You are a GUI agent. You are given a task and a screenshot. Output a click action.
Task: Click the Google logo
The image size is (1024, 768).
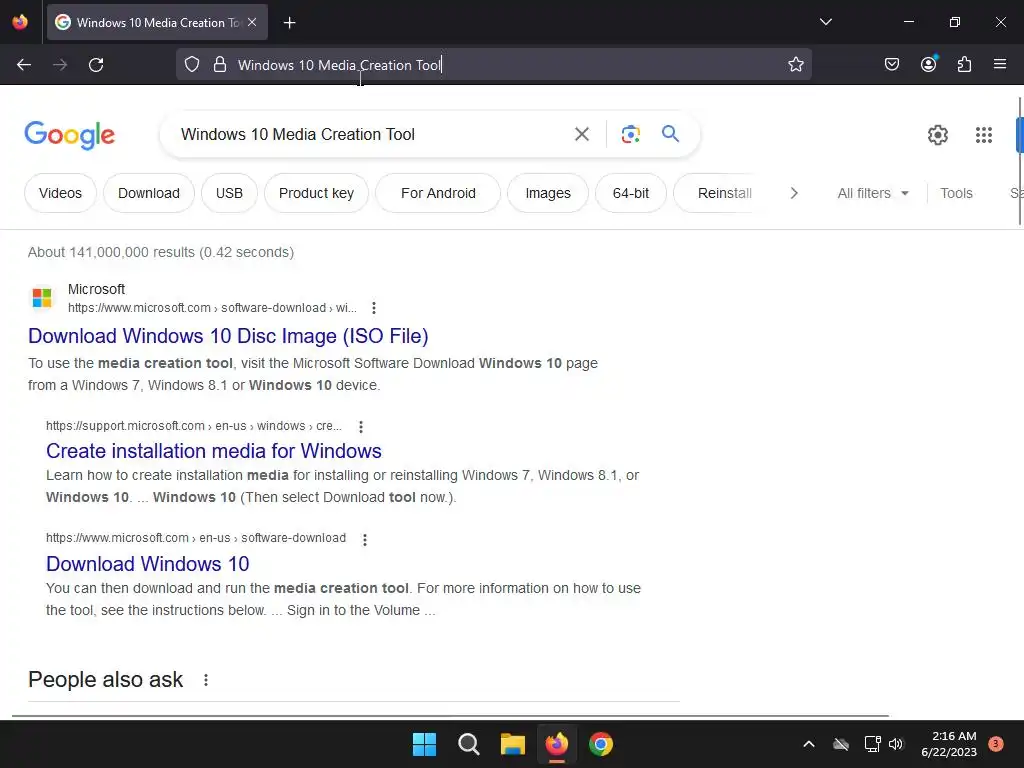tap(70, 135)
